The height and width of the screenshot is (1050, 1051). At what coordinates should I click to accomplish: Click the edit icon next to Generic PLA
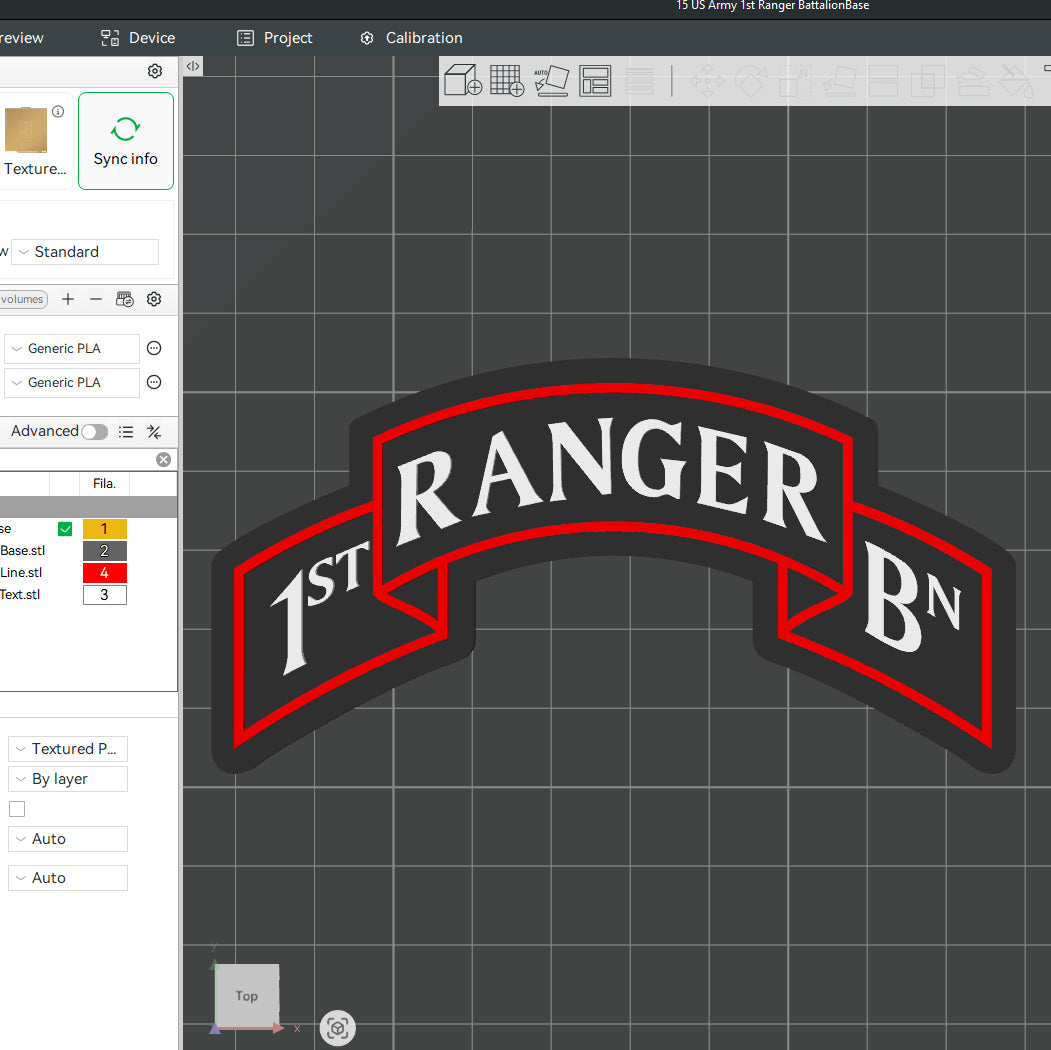[154, 348]
